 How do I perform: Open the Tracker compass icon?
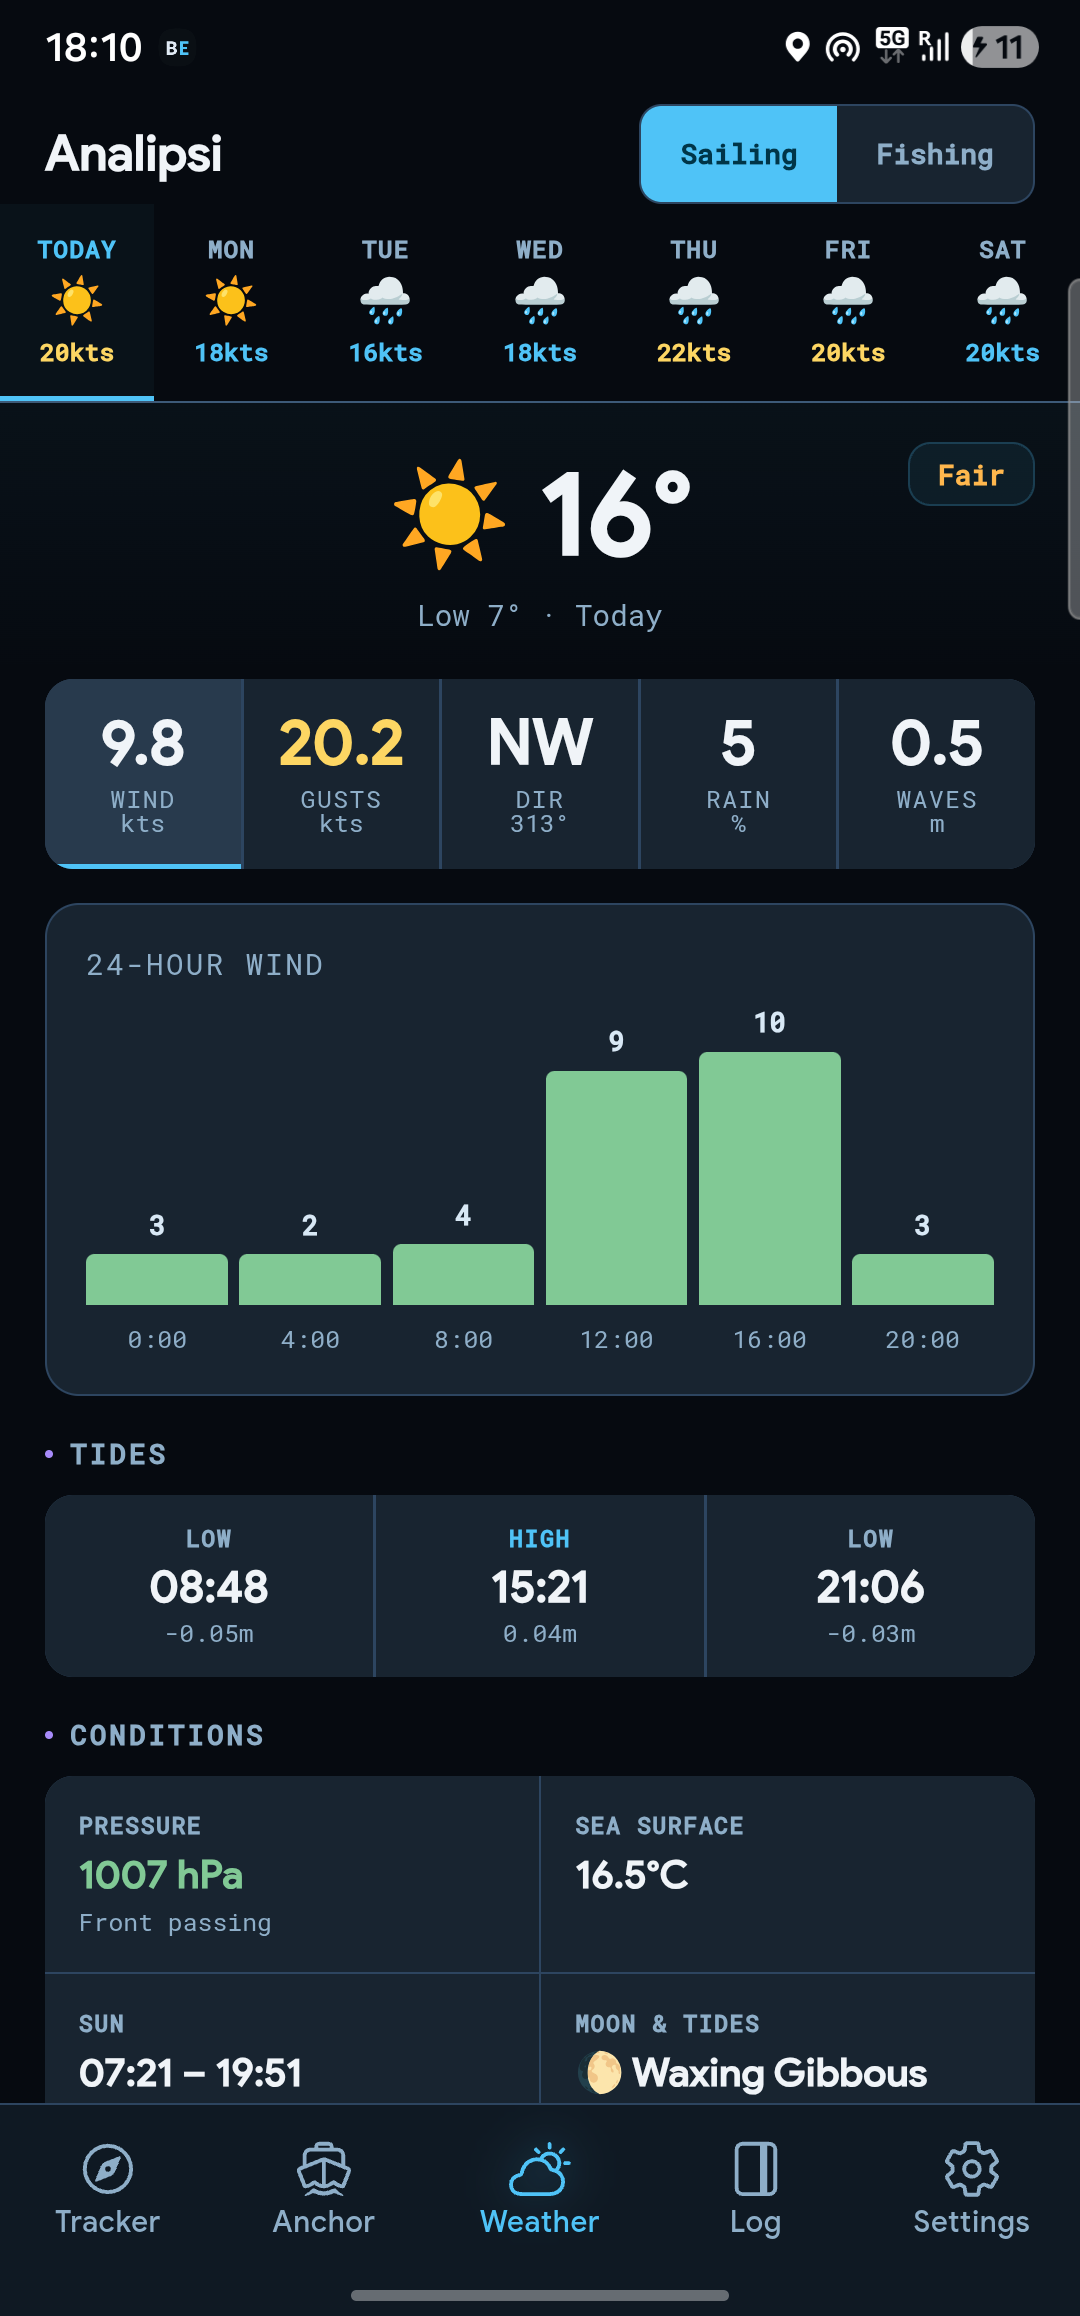(107, 2169)
